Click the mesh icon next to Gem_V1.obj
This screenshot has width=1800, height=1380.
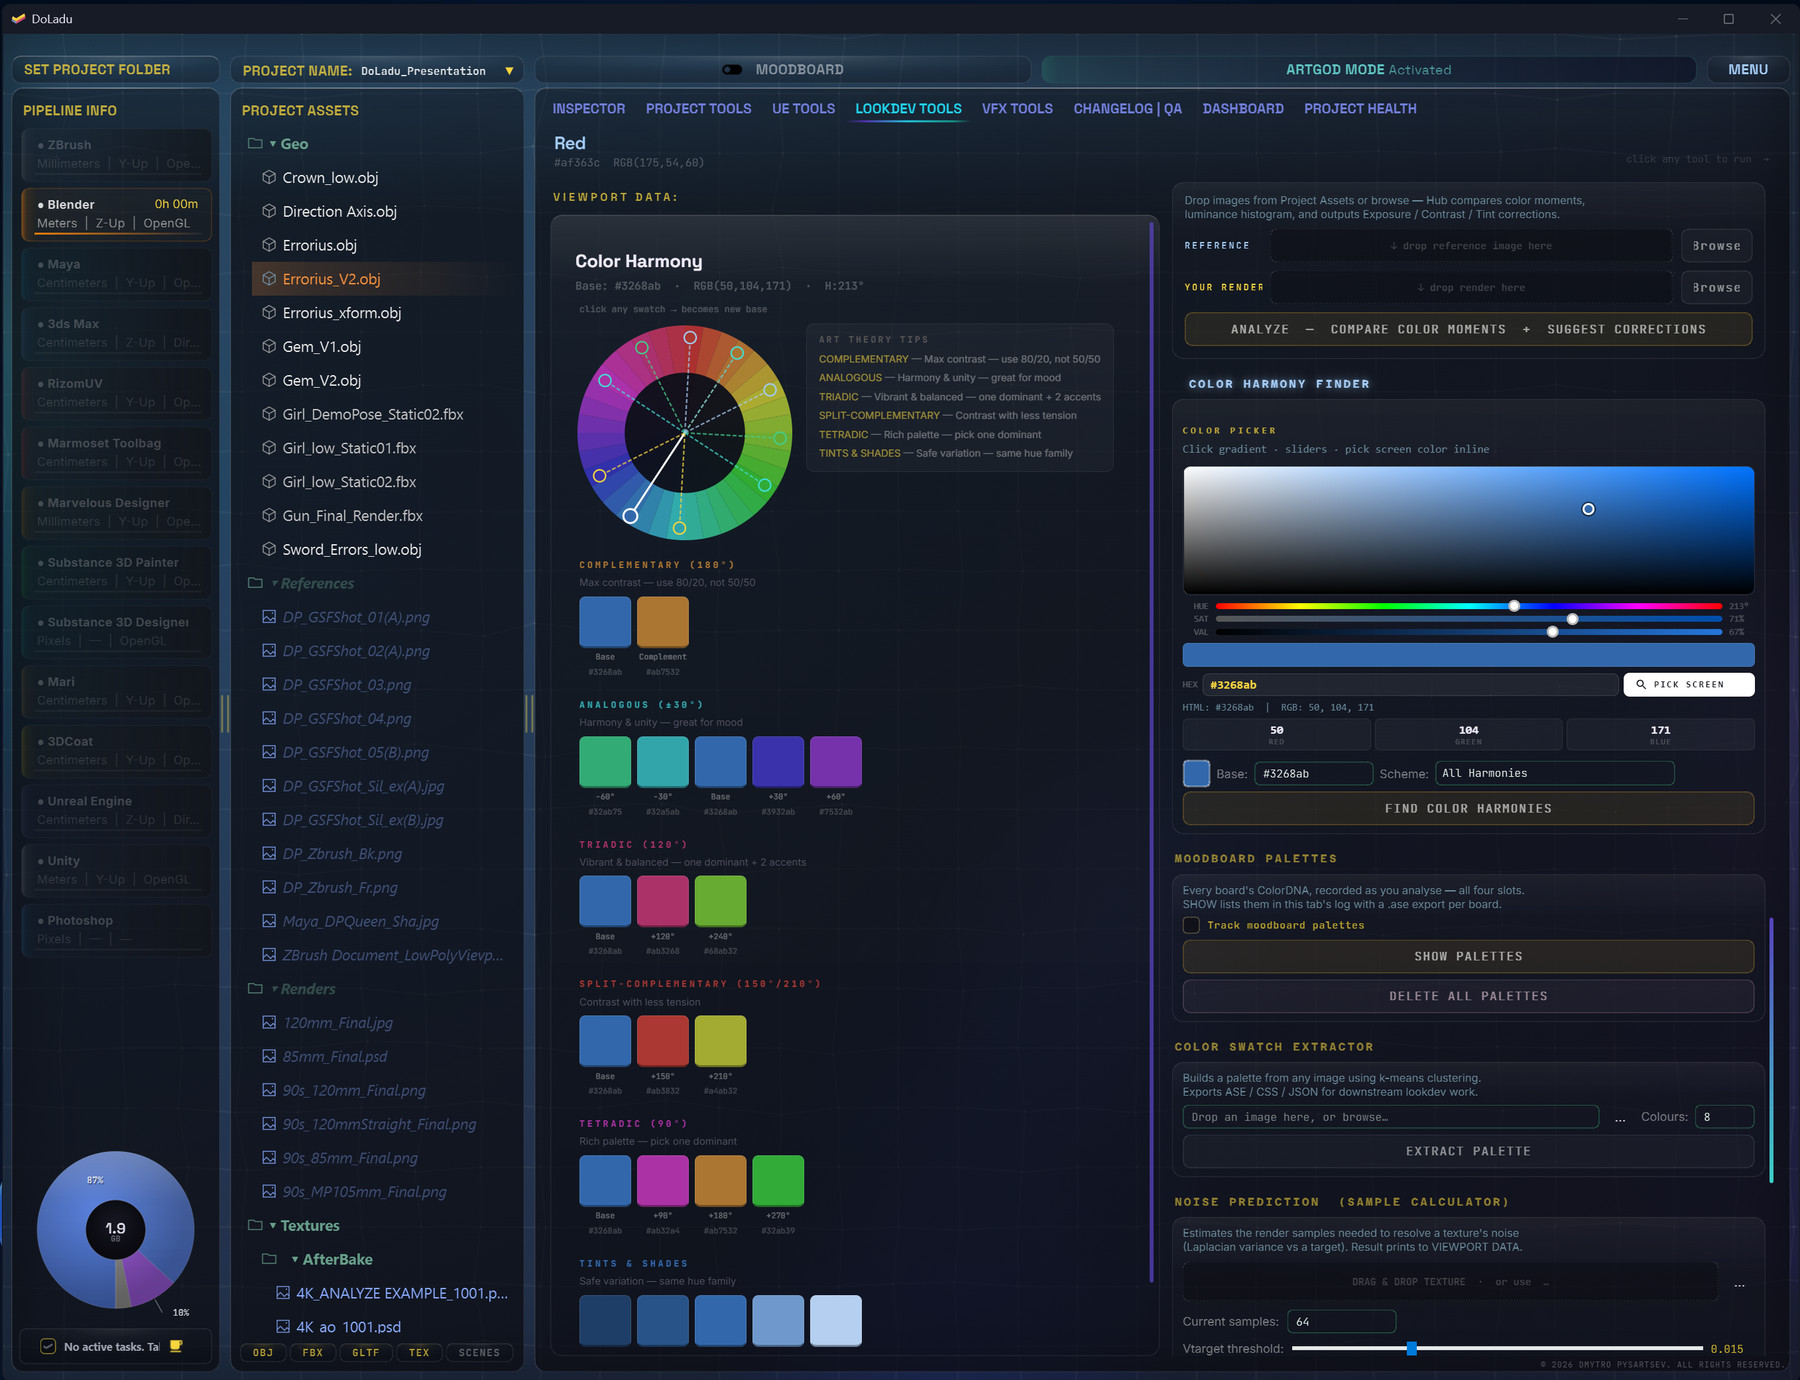269,346
